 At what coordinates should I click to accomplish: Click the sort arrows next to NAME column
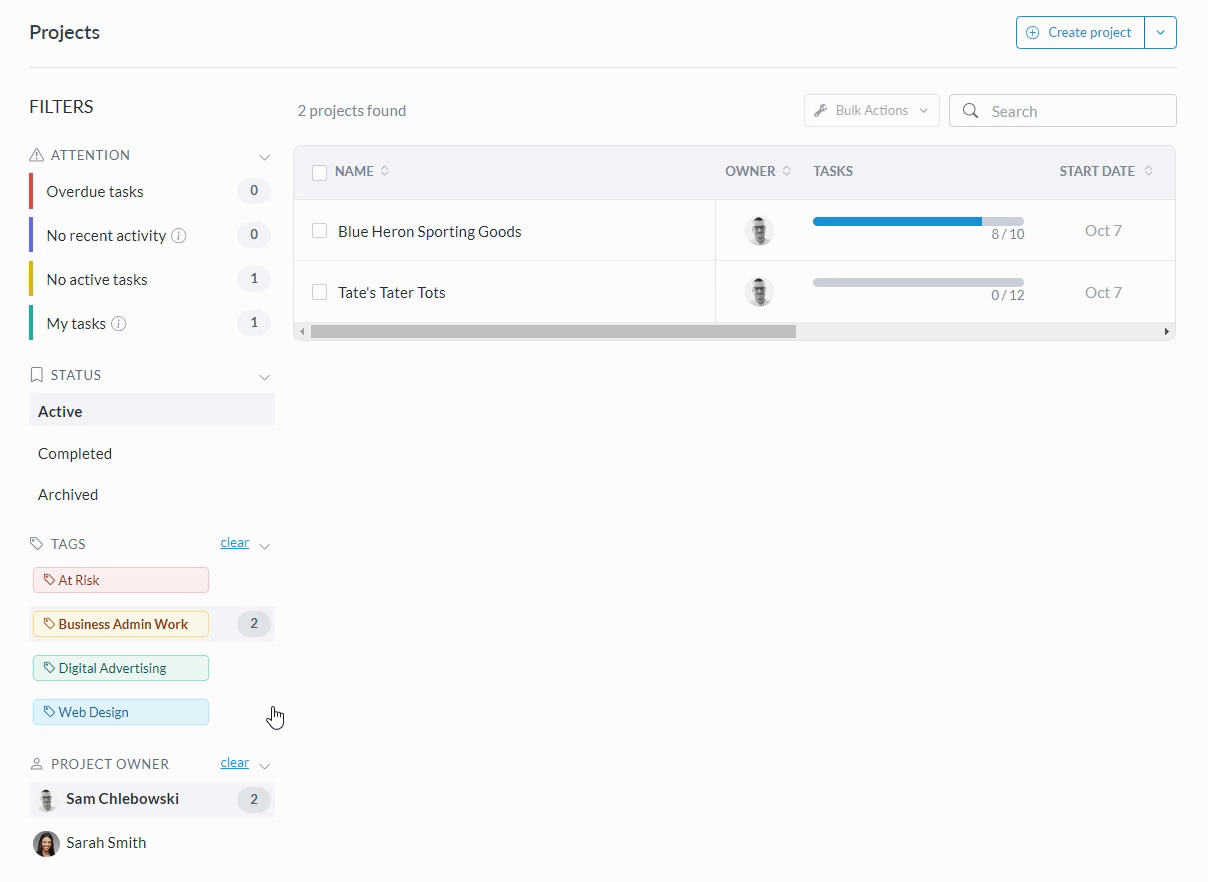click(x=385, y=171)
